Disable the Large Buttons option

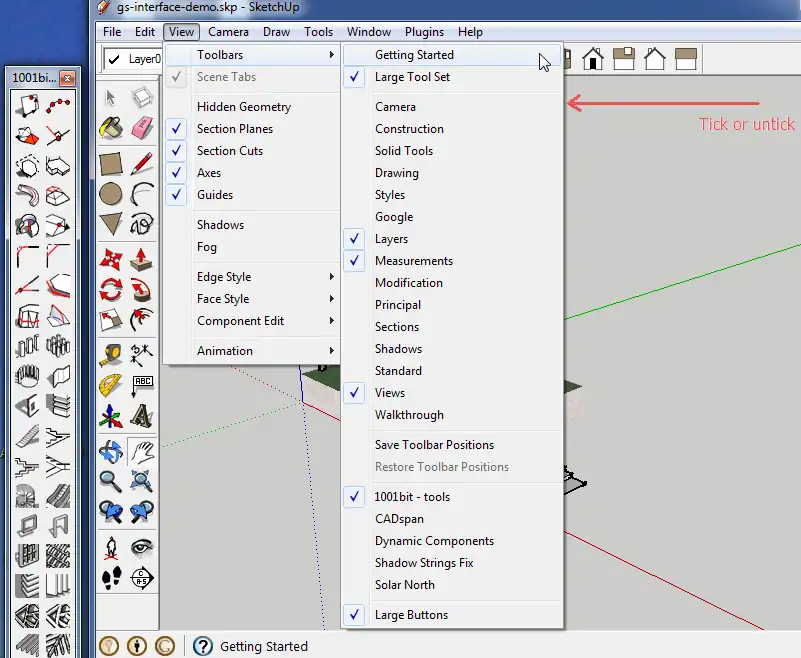coord(411,615)
